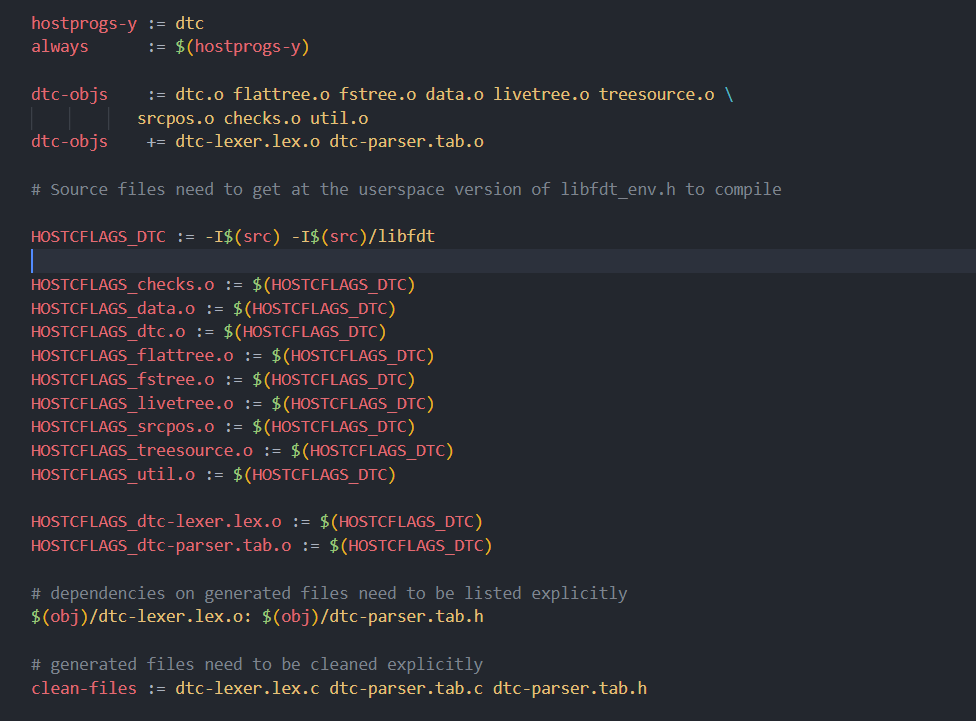Click 'HOSTCFLAGS_livetree.o' variable
The height and width of the screenshot is (721, 976).
pyautogui.click(x=133, y=403)
